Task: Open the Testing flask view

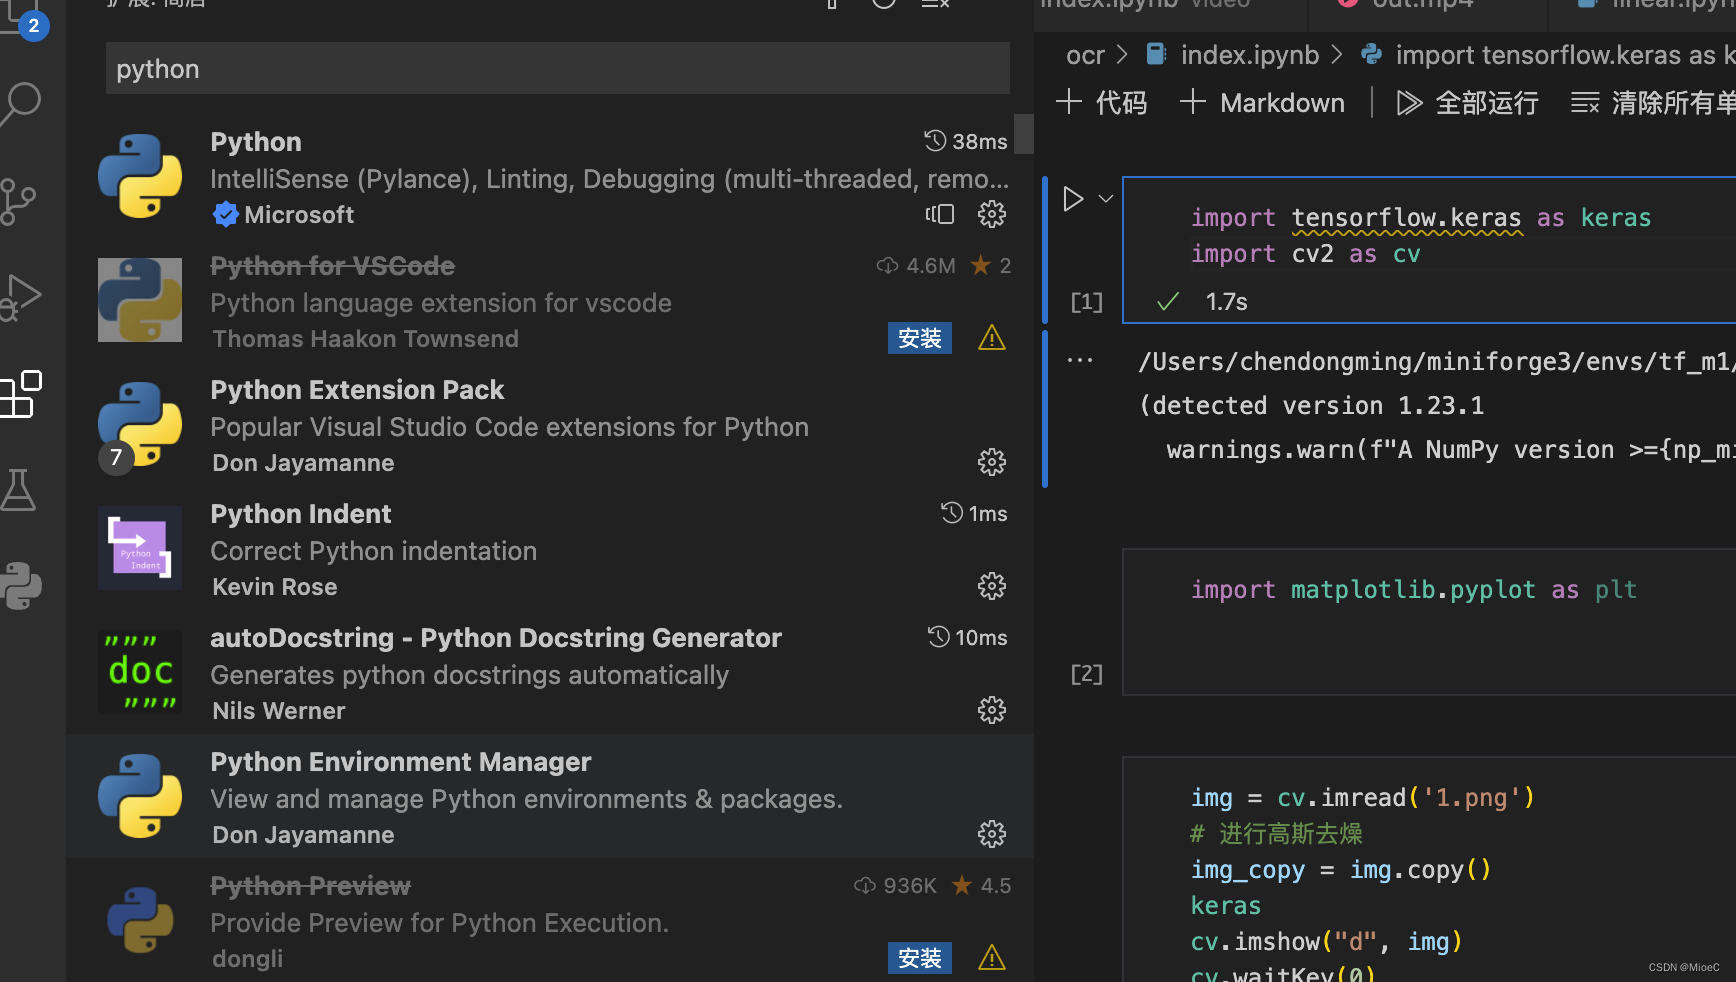Action: pos(19,490)
